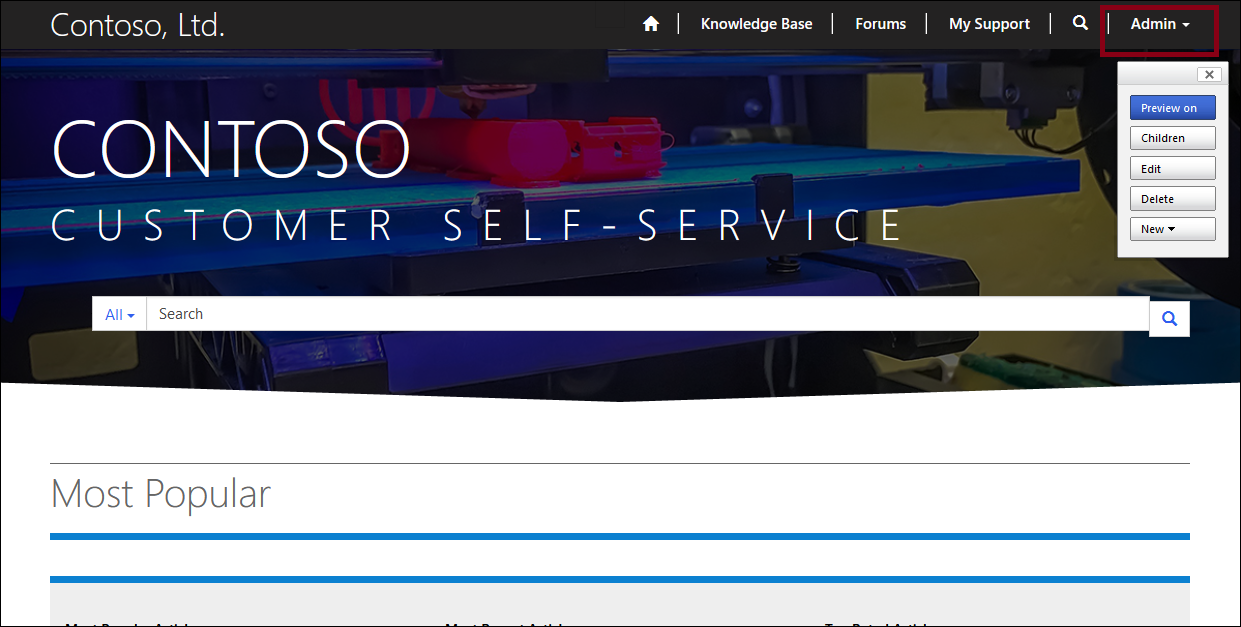Viewport: 1241px width, 627px height.
Task: Click the Contoso, Ltd. site title link
Action: pyautogui.click(x=137, y=25)
